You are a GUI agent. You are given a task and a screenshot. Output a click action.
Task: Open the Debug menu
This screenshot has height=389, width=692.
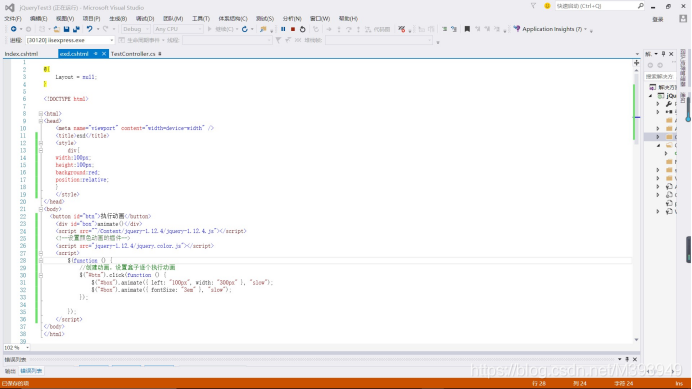[145, 19]
